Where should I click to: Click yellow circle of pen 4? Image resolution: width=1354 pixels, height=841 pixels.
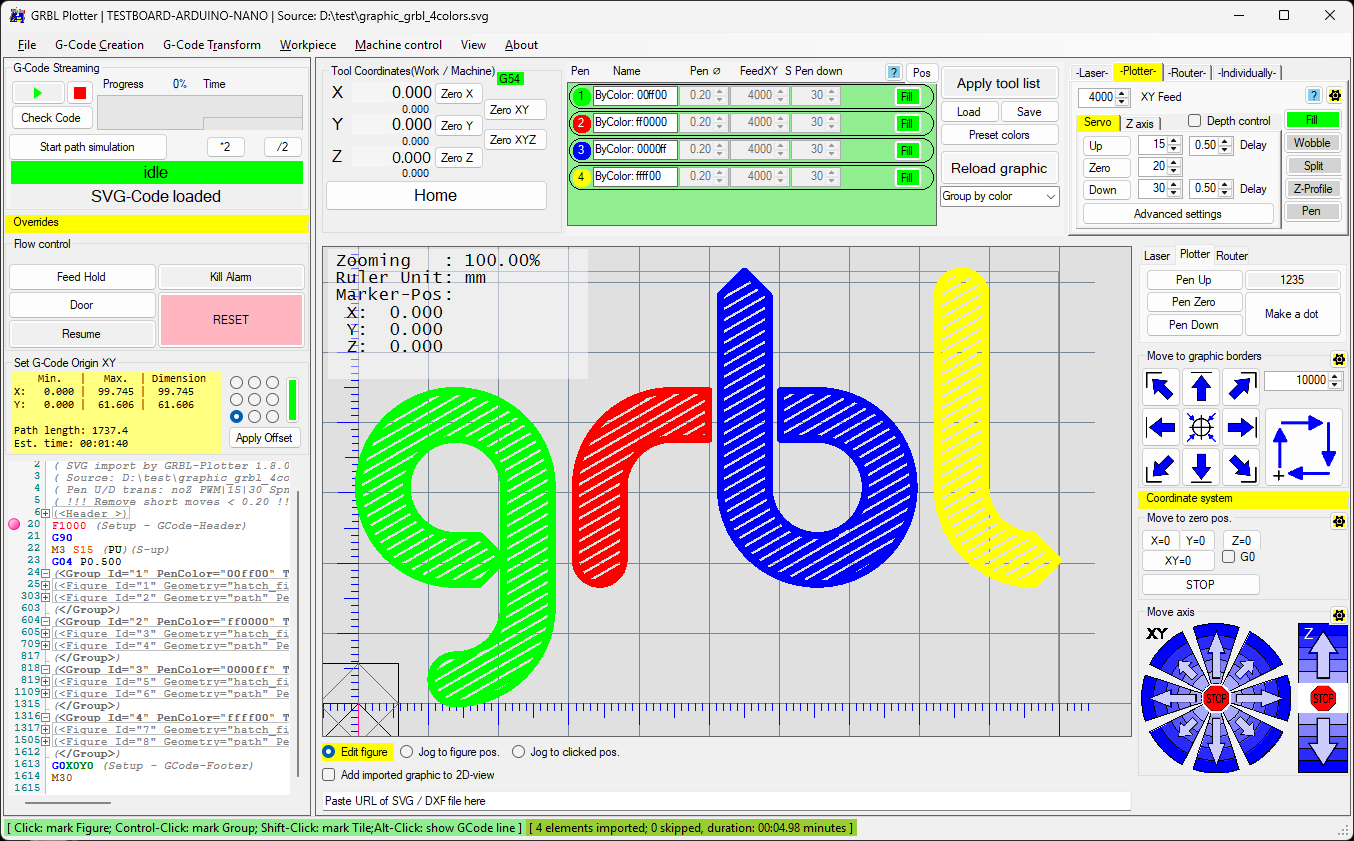click(581, 177)
